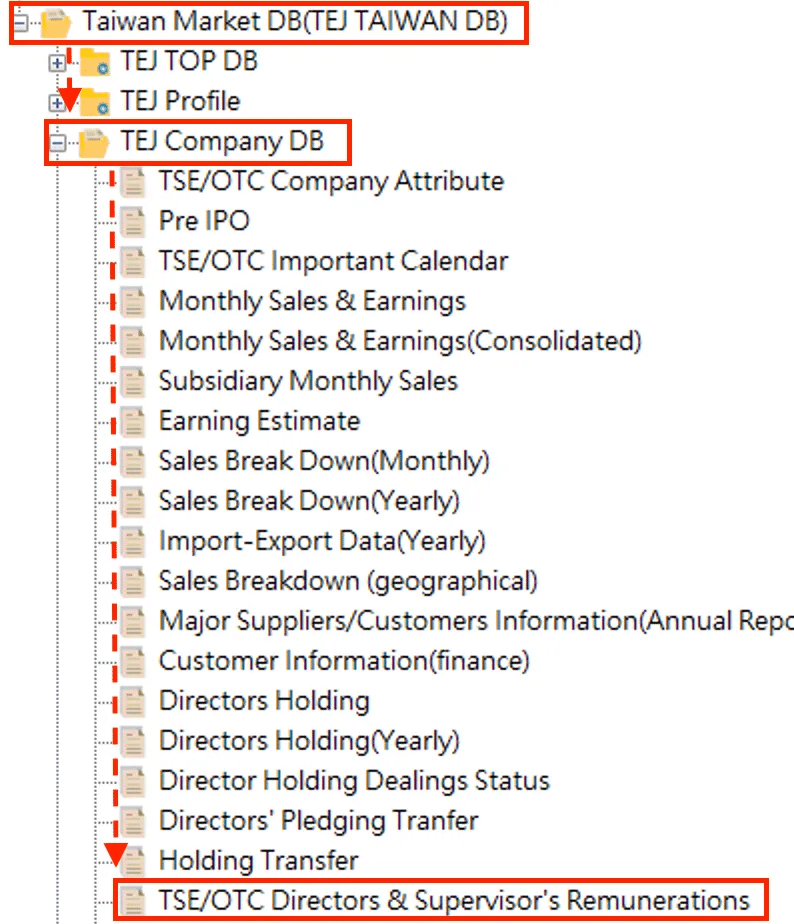Click the document icon for Customer Information(finance)

[133, 661]
